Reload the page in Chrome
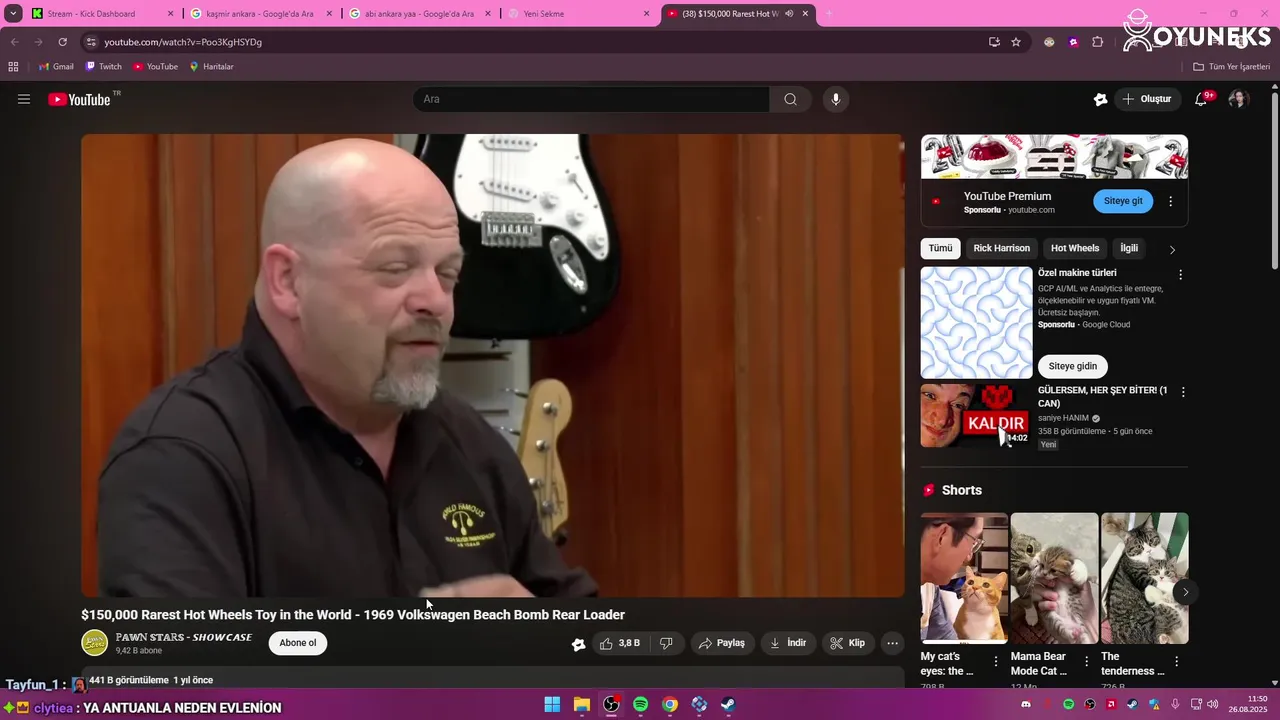The height and width of the screenshot is (720, 1280). point(62,42)
